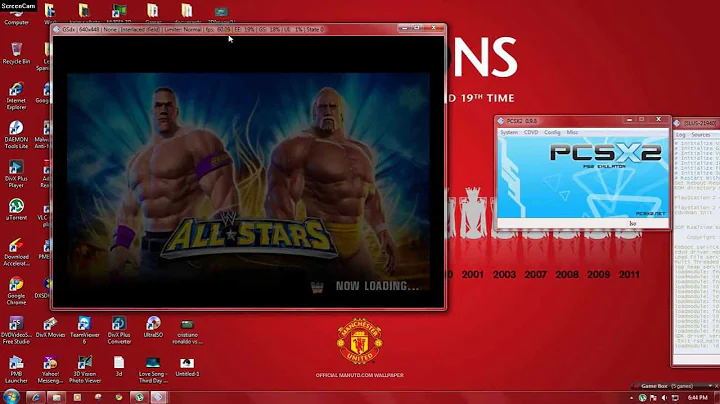Click the uTorrent tray icon
This screenshot has width=720, height=404.
click(x=642, y=398)
